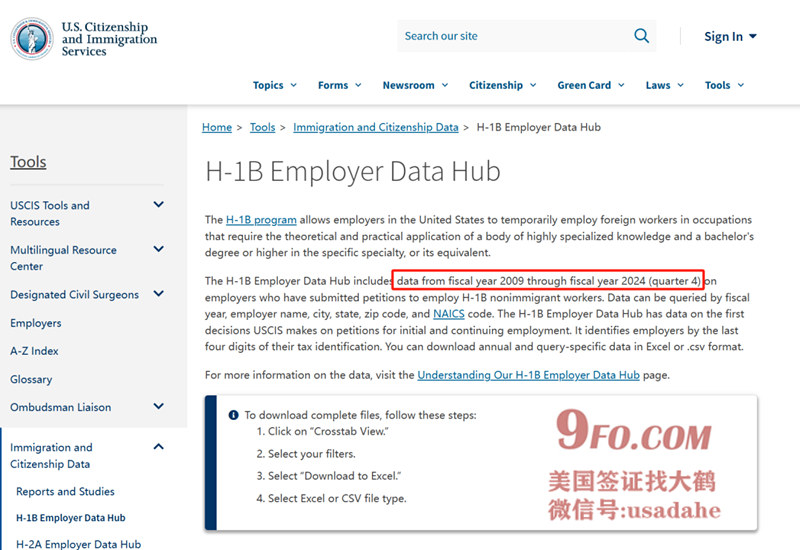The image size is (800, 550).
Task: Open Tools breadcrumb link
Action: click(262, 127)
